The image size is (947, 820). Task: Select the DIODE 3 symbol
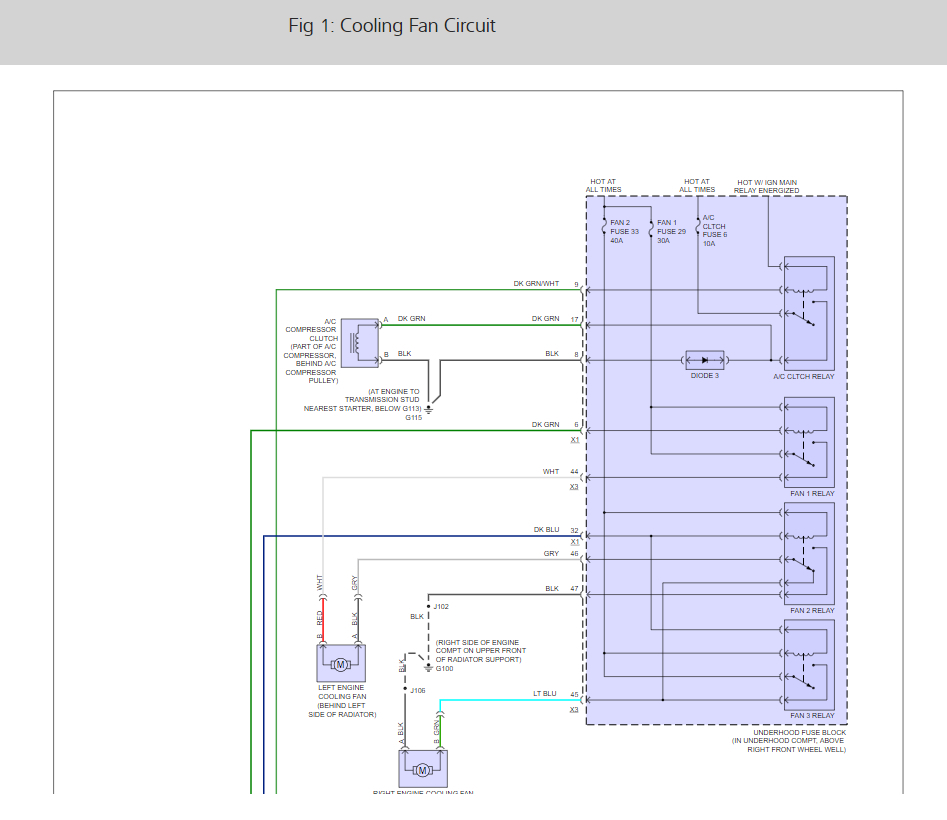coord(705,360)
